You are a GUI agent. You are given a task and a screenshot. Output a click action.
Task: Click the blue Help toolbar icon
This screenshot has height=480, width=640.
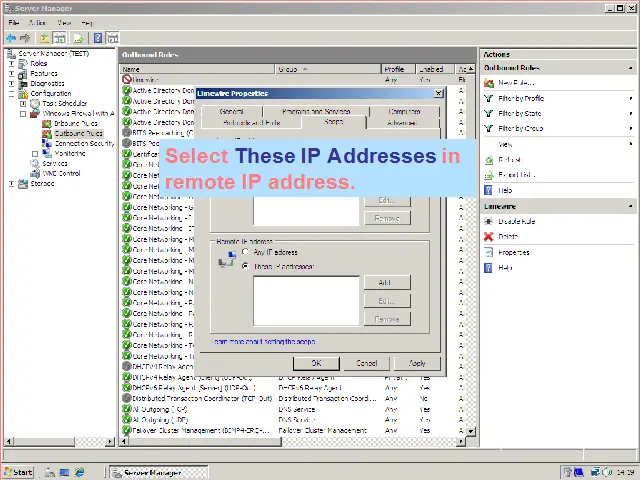click(x=98, y=38)
